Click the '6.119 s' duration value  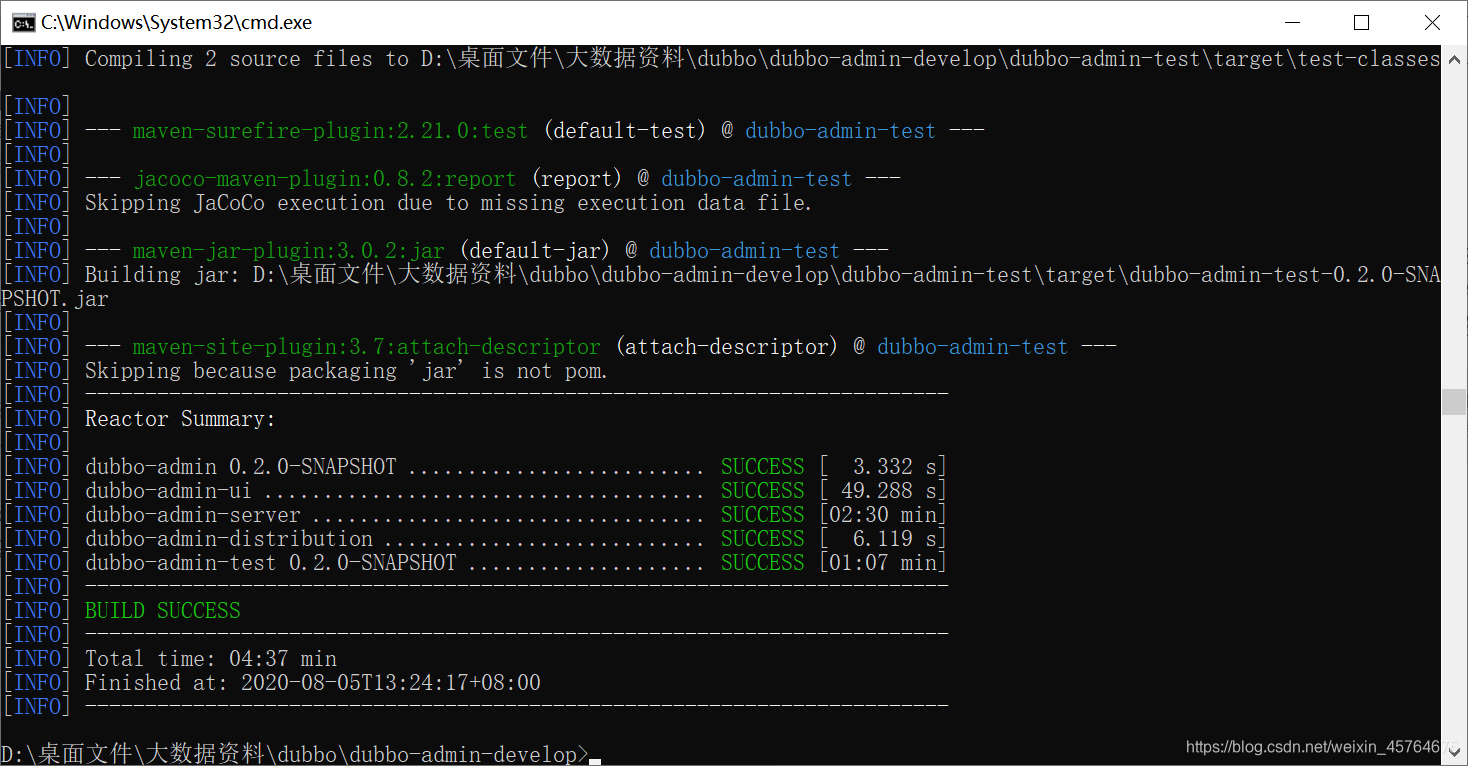click(896, 539)
